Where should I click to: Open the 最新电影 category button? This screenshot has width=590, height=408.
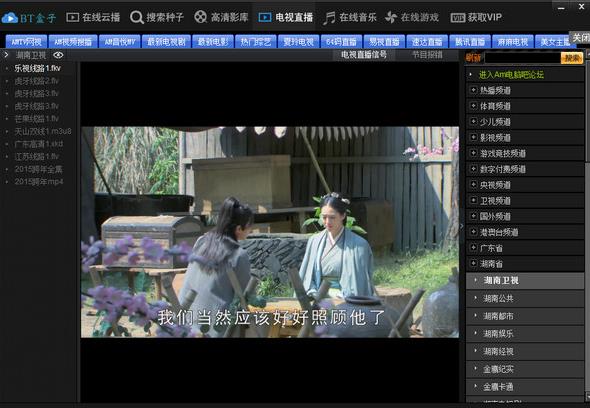[213, 42]
